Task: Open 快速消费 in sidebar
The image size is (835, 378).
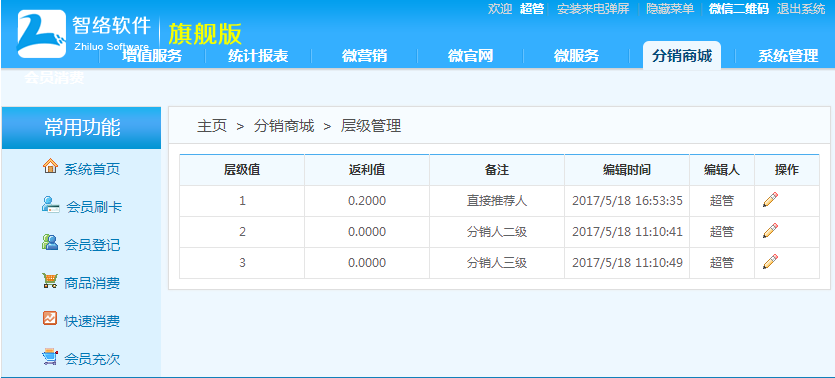Action: click(x=92, y=322)
